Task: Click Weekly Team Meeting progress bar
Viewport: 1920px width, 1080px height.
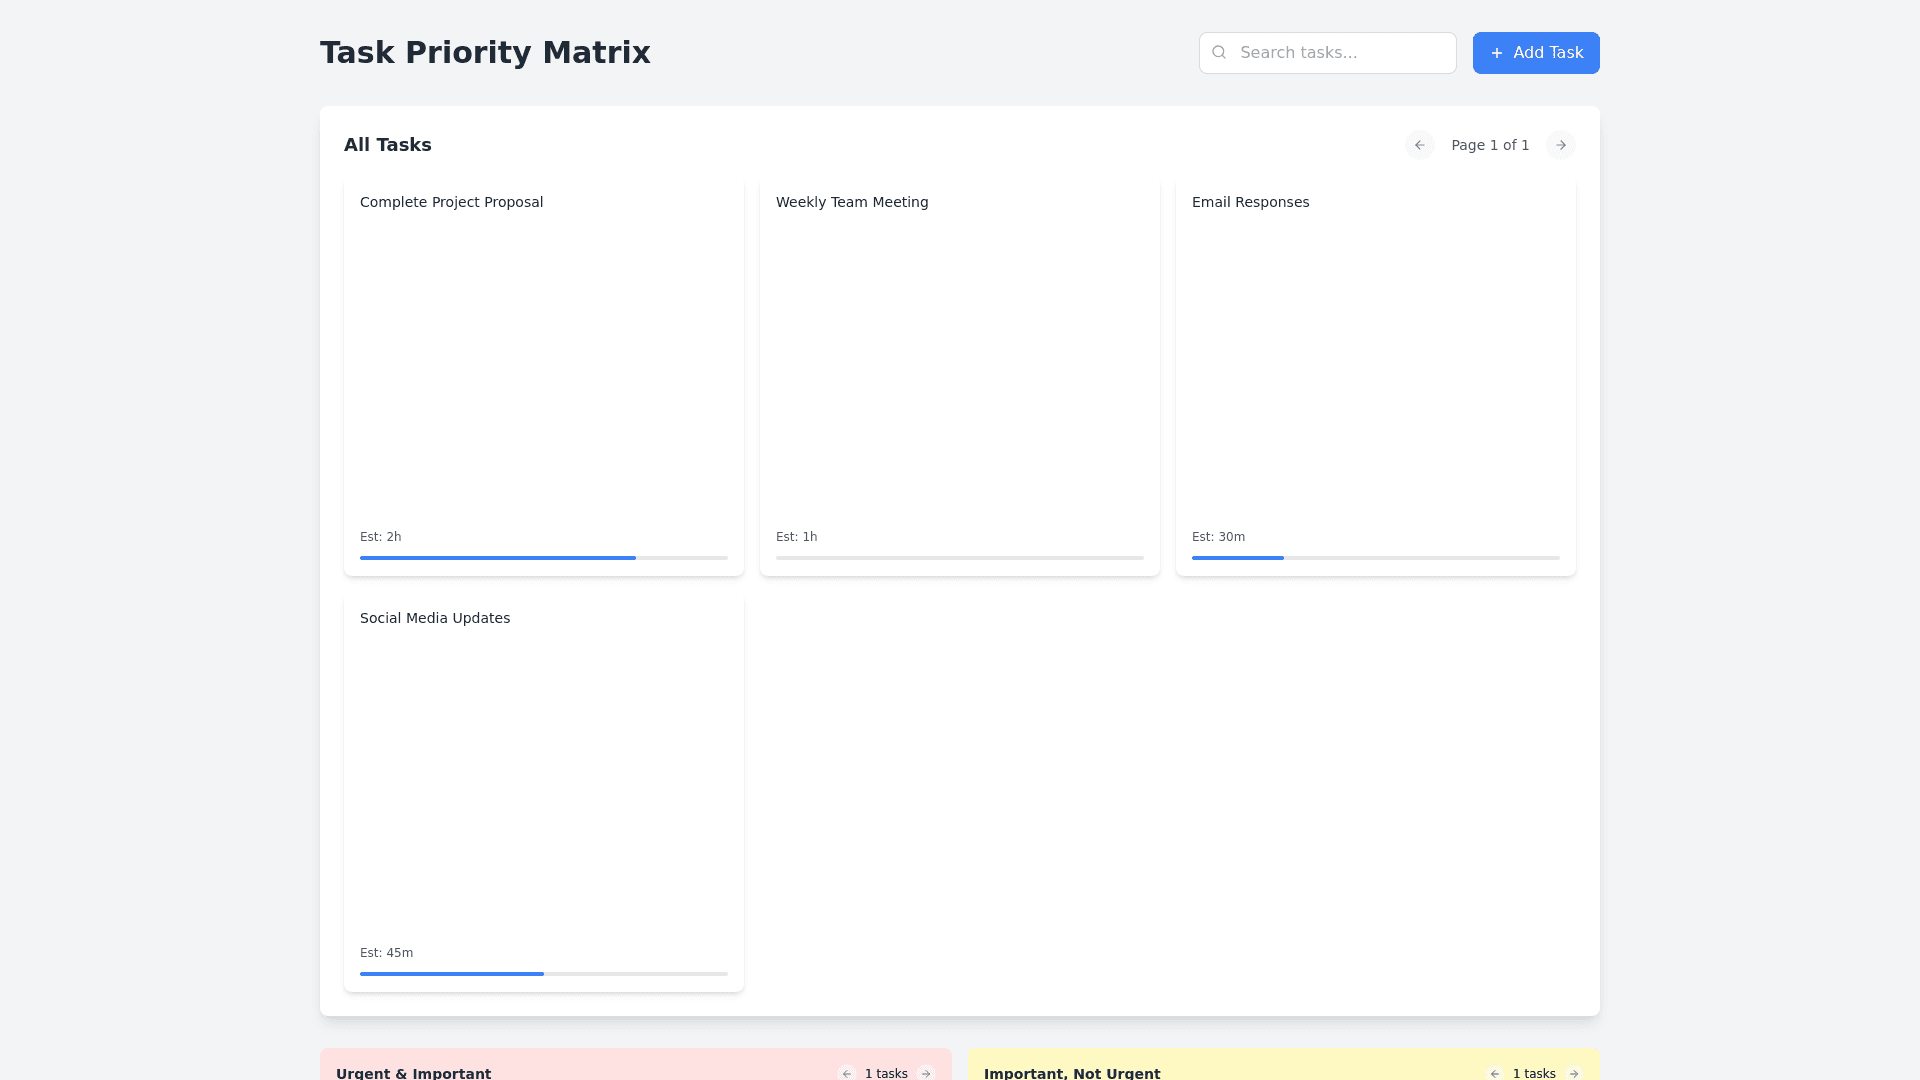Action: [959, 558]
